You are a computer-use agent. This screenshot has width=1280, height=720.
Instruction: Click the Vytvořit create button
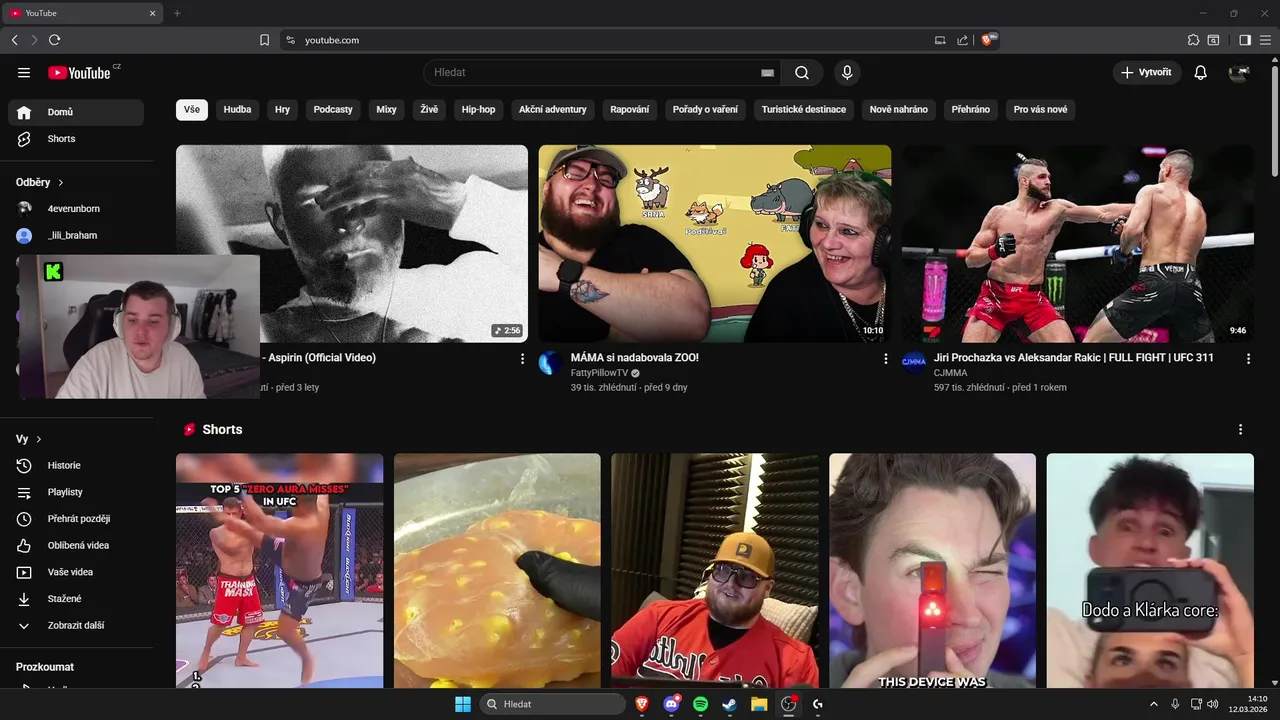click(1147, 72)
